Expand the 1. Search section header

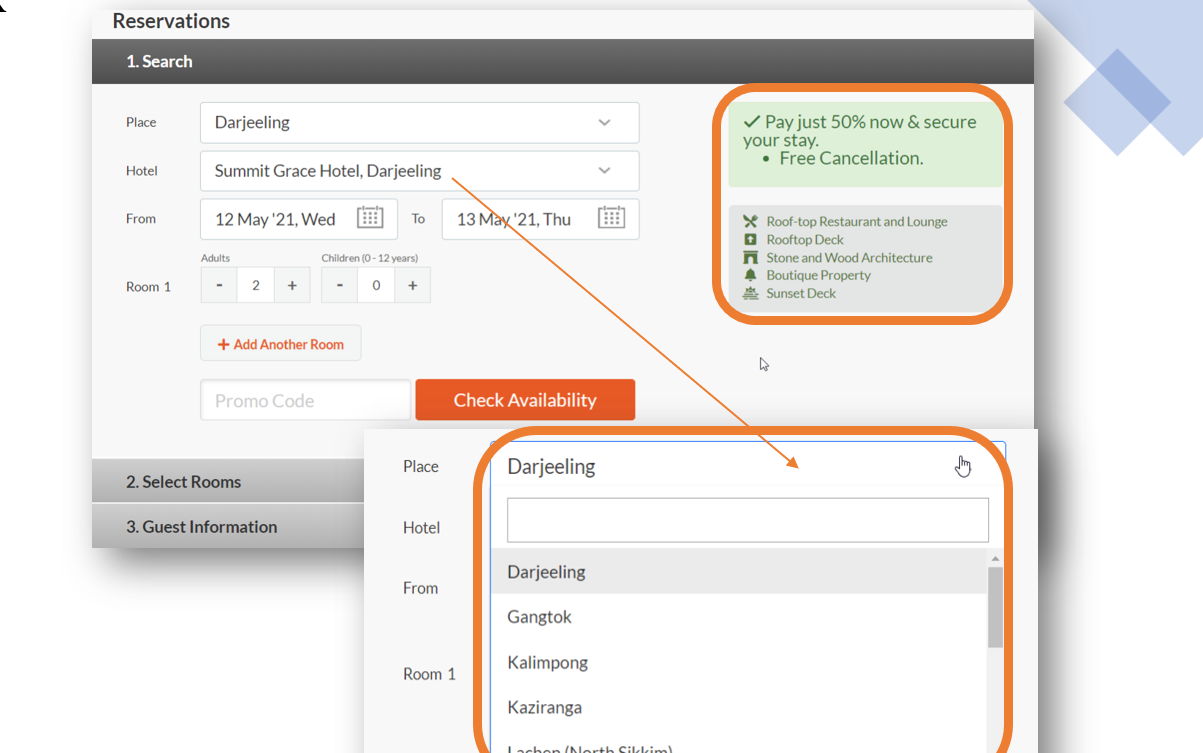(563, 61)
